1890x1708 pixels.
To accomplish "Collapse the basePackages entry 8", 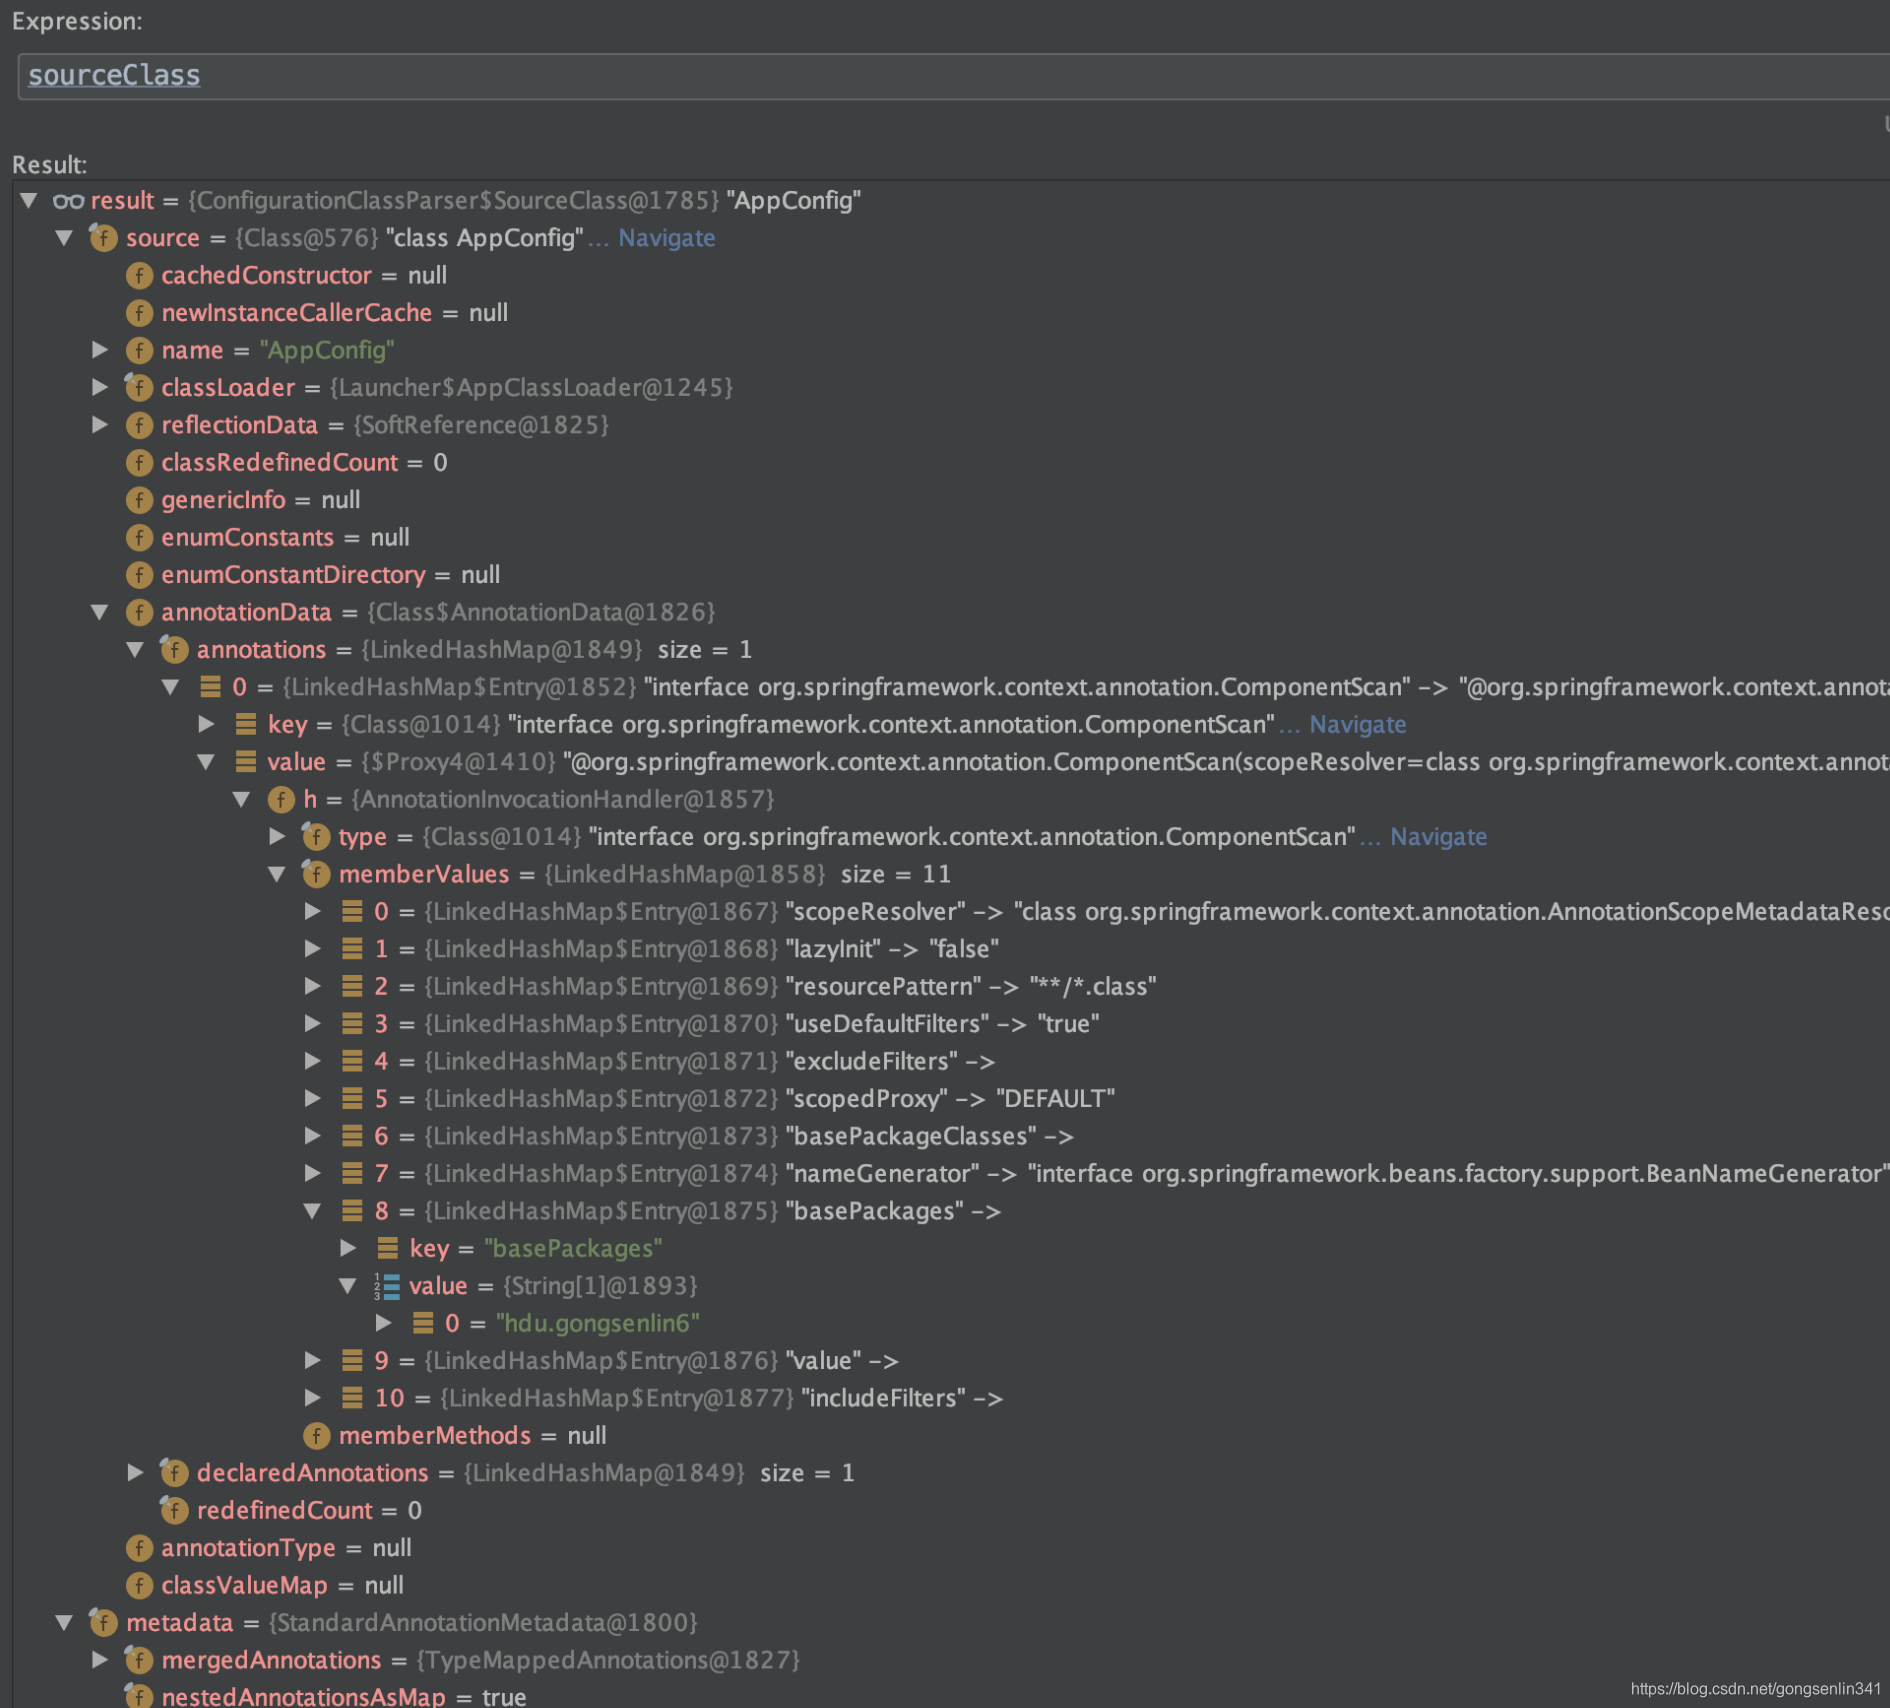I will [313, 1211].
